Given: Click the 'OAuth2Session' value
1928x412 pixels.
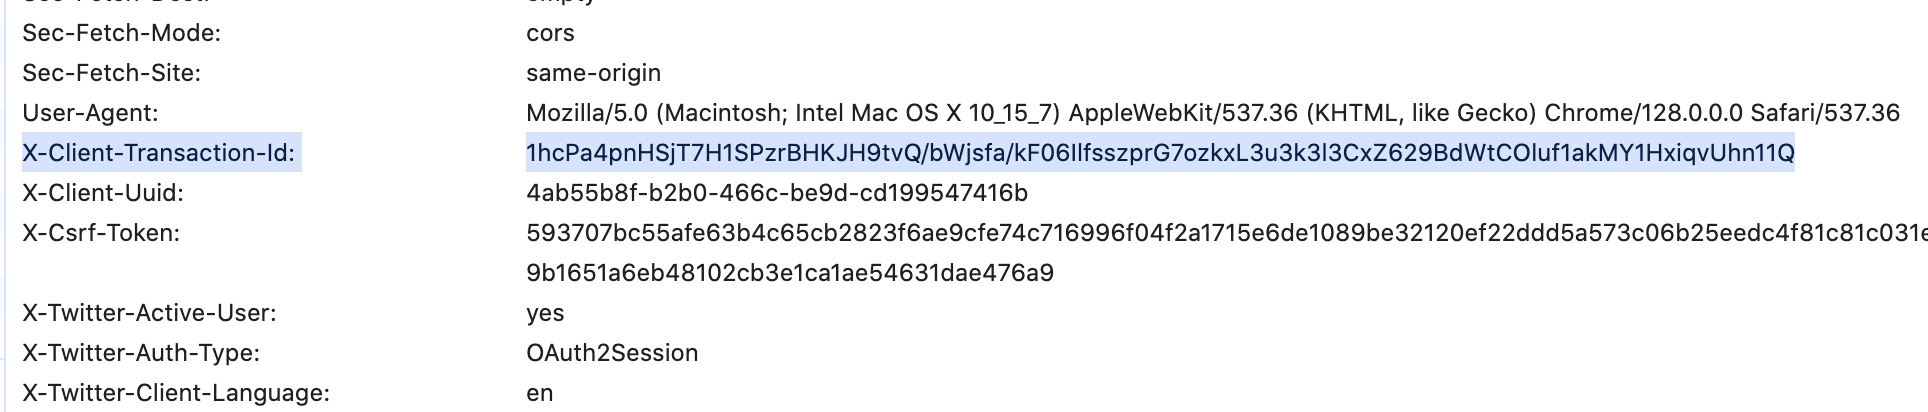Looking at the screenshot, I should tap(612, 353).
